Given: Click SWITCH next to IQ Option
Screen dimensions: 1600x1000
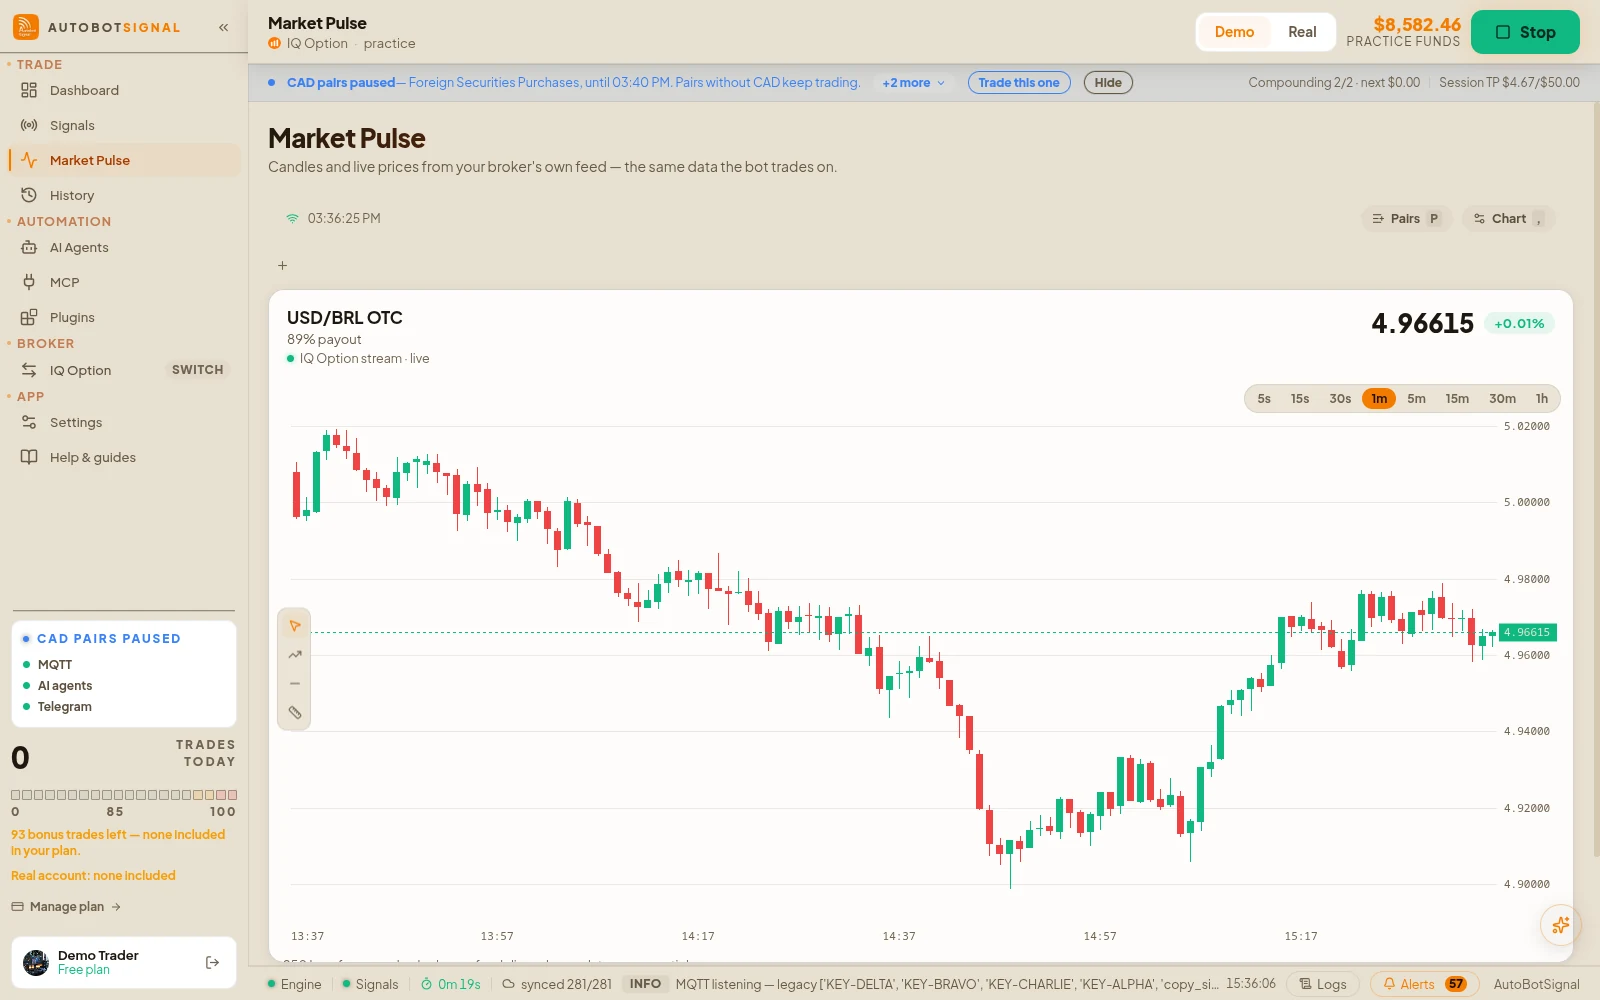Looking at the screenshot, I should 198,370.
